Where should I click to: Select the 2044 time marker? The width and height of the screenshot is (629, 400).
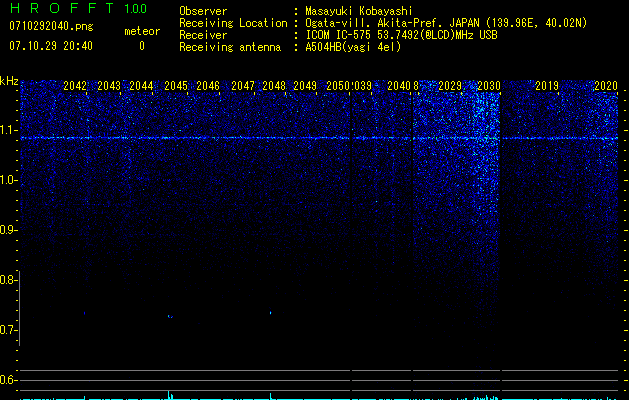coord(141,86)
